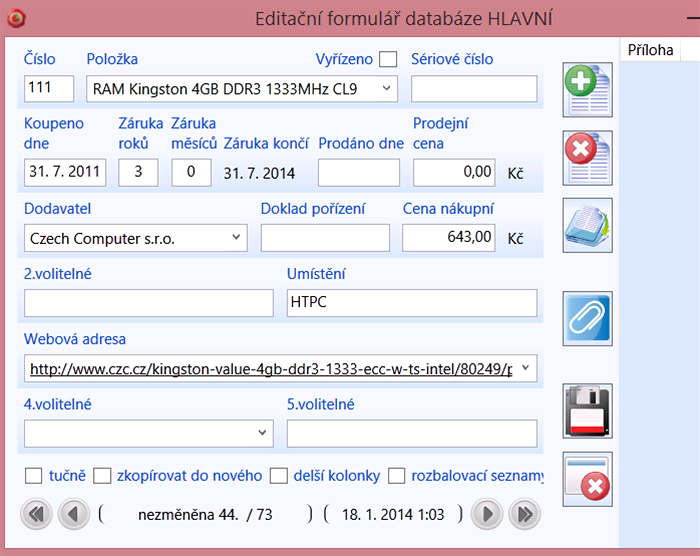
Task: Jump to the last record
Action: [x=523, y=514]
